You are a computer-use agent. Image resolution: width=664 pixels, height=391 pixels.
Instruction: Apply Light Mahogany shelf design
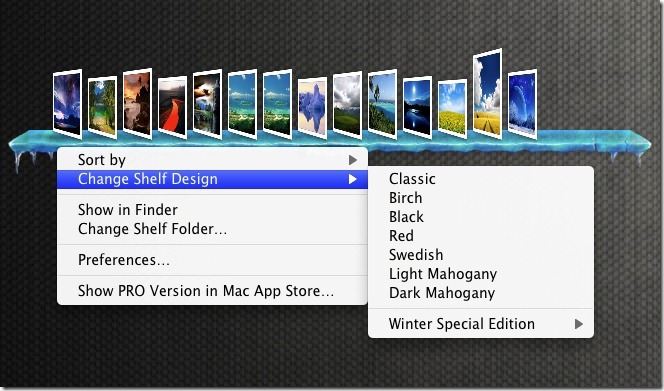tap(443, 274)
